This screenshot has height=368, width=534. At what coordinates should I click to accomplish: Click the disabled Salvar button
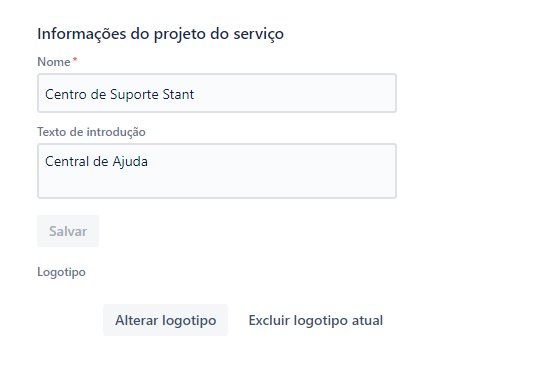point(68,231)
